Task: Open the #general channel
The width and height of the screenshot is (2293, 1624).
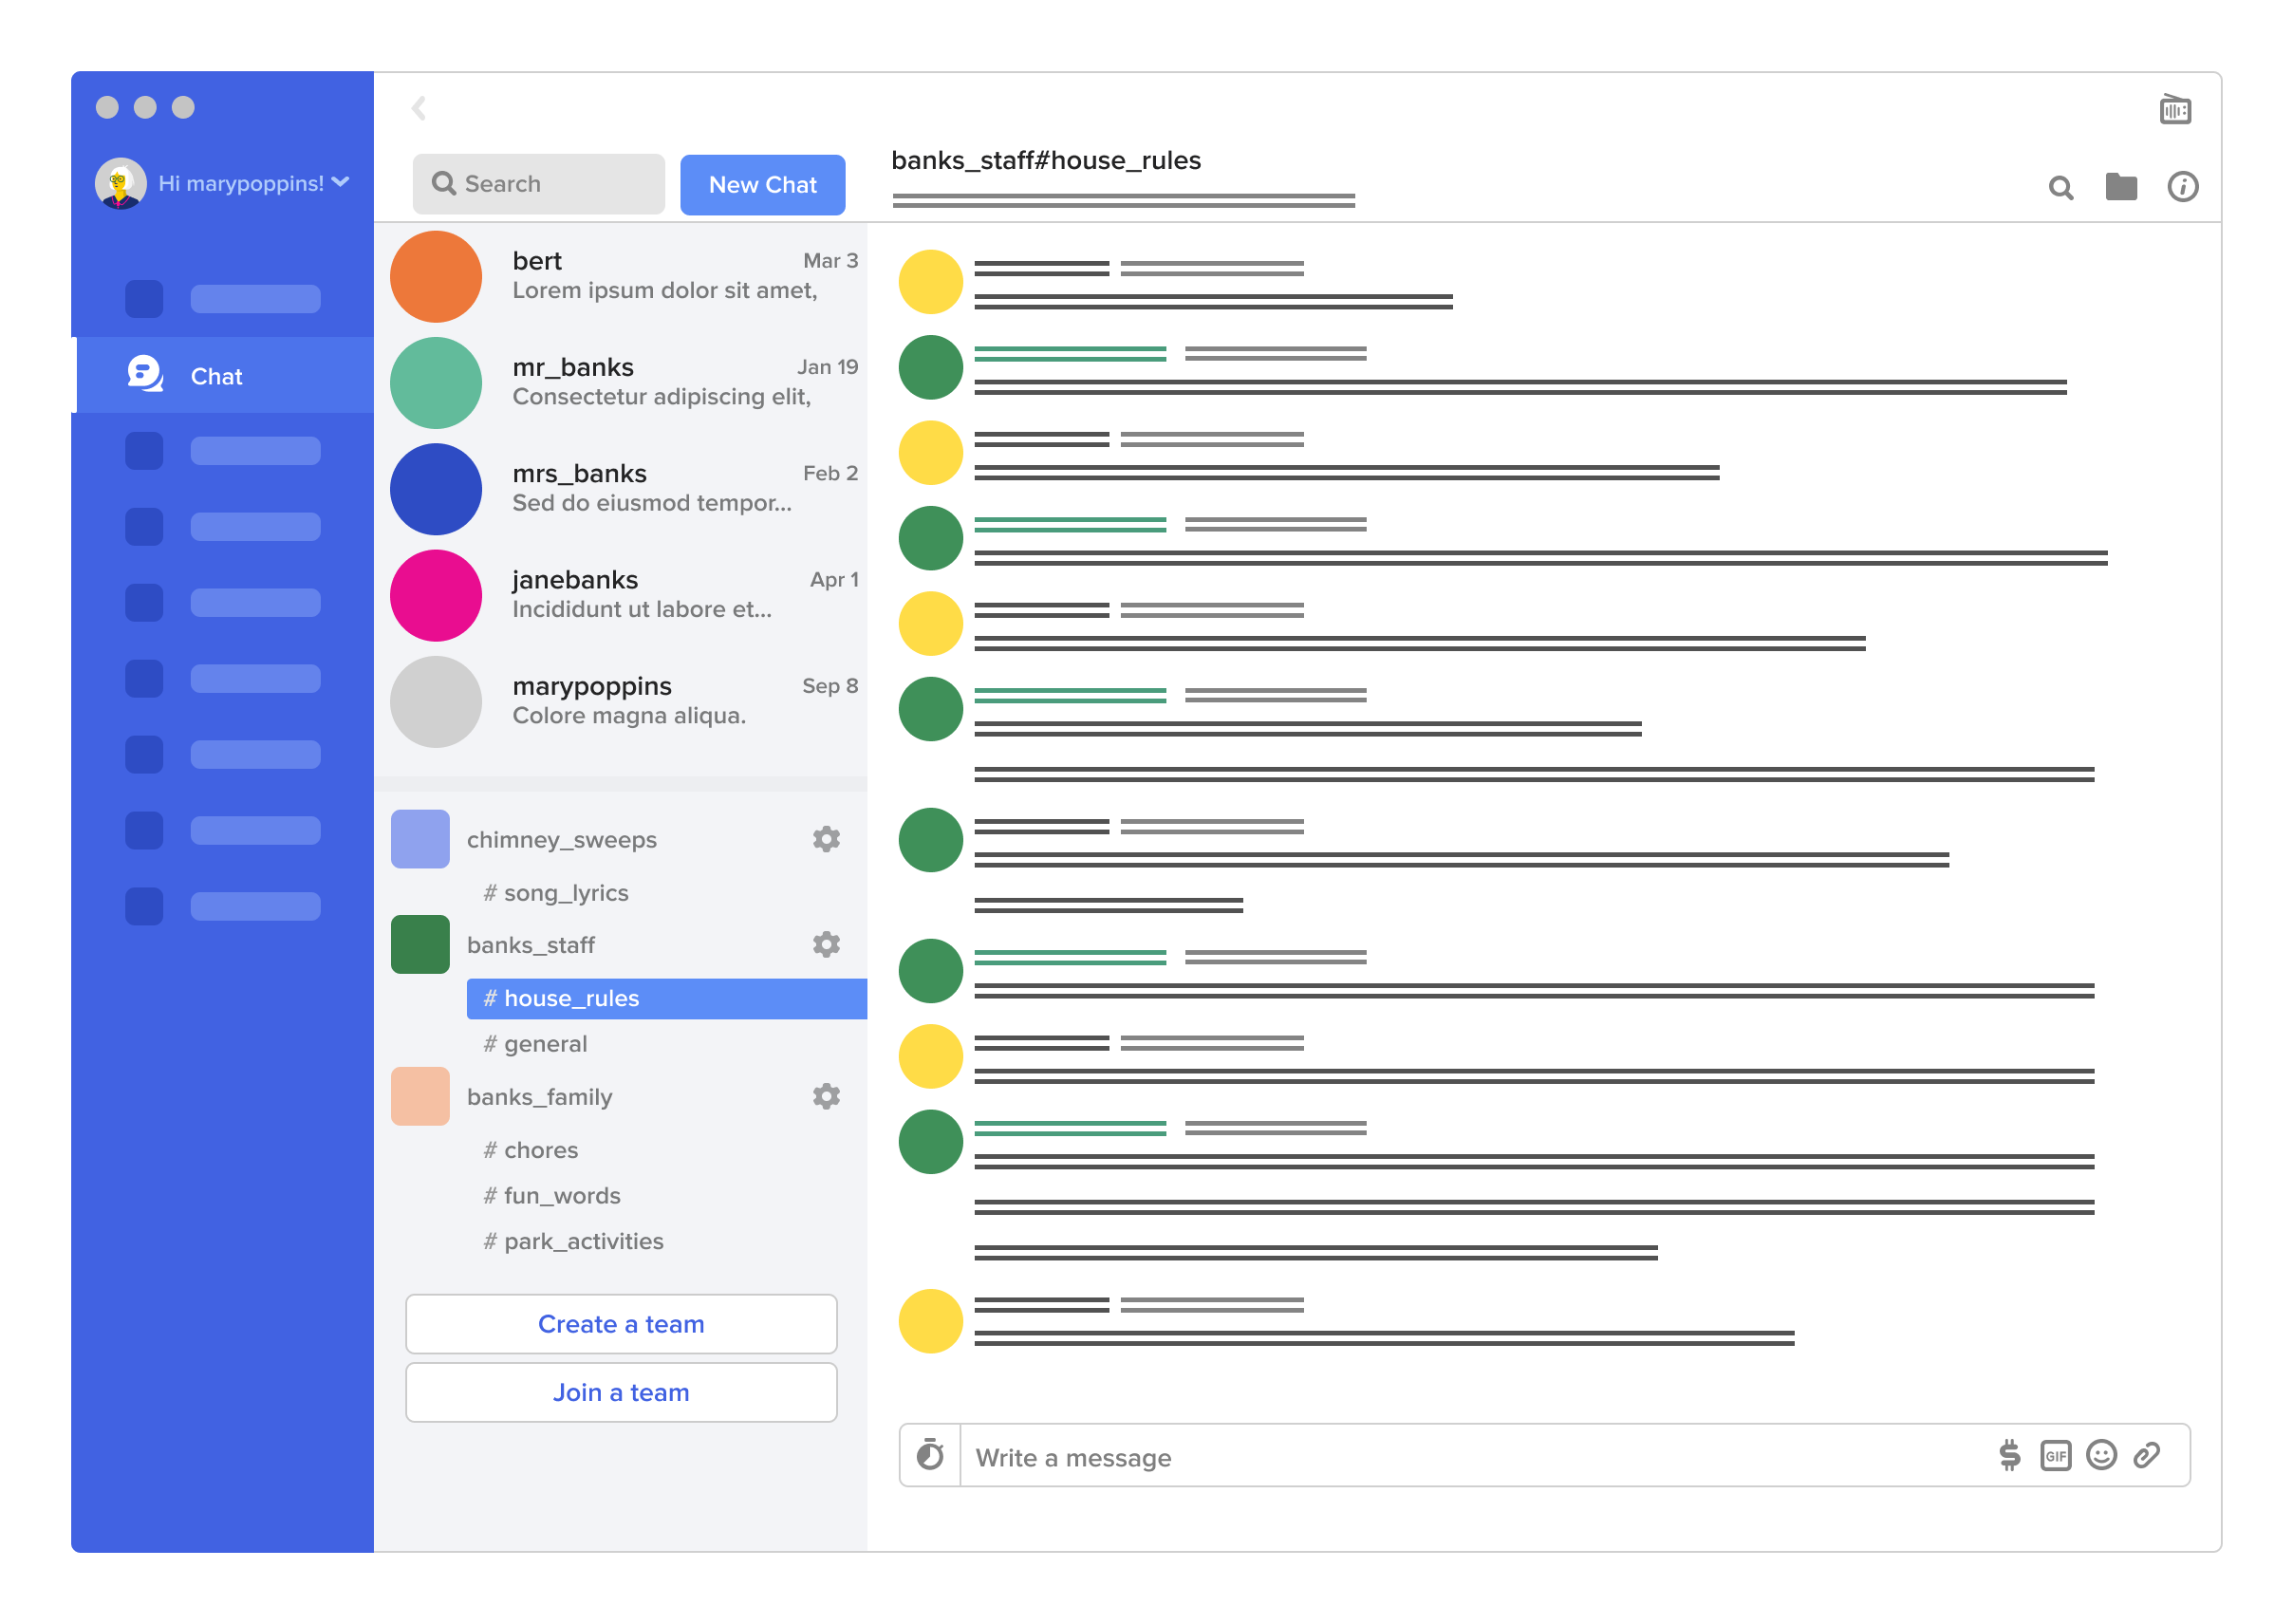Action: [545, 1044]
